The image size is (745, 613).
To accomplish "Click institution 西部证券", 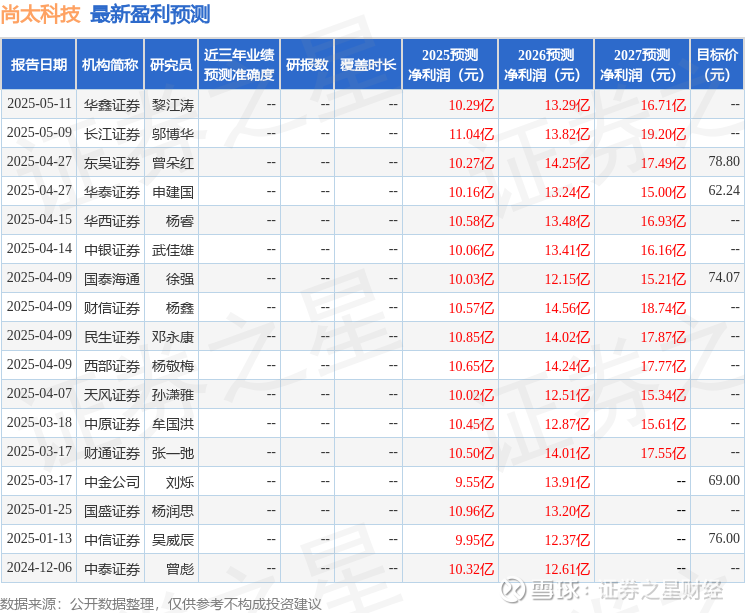I will (112, 366).
